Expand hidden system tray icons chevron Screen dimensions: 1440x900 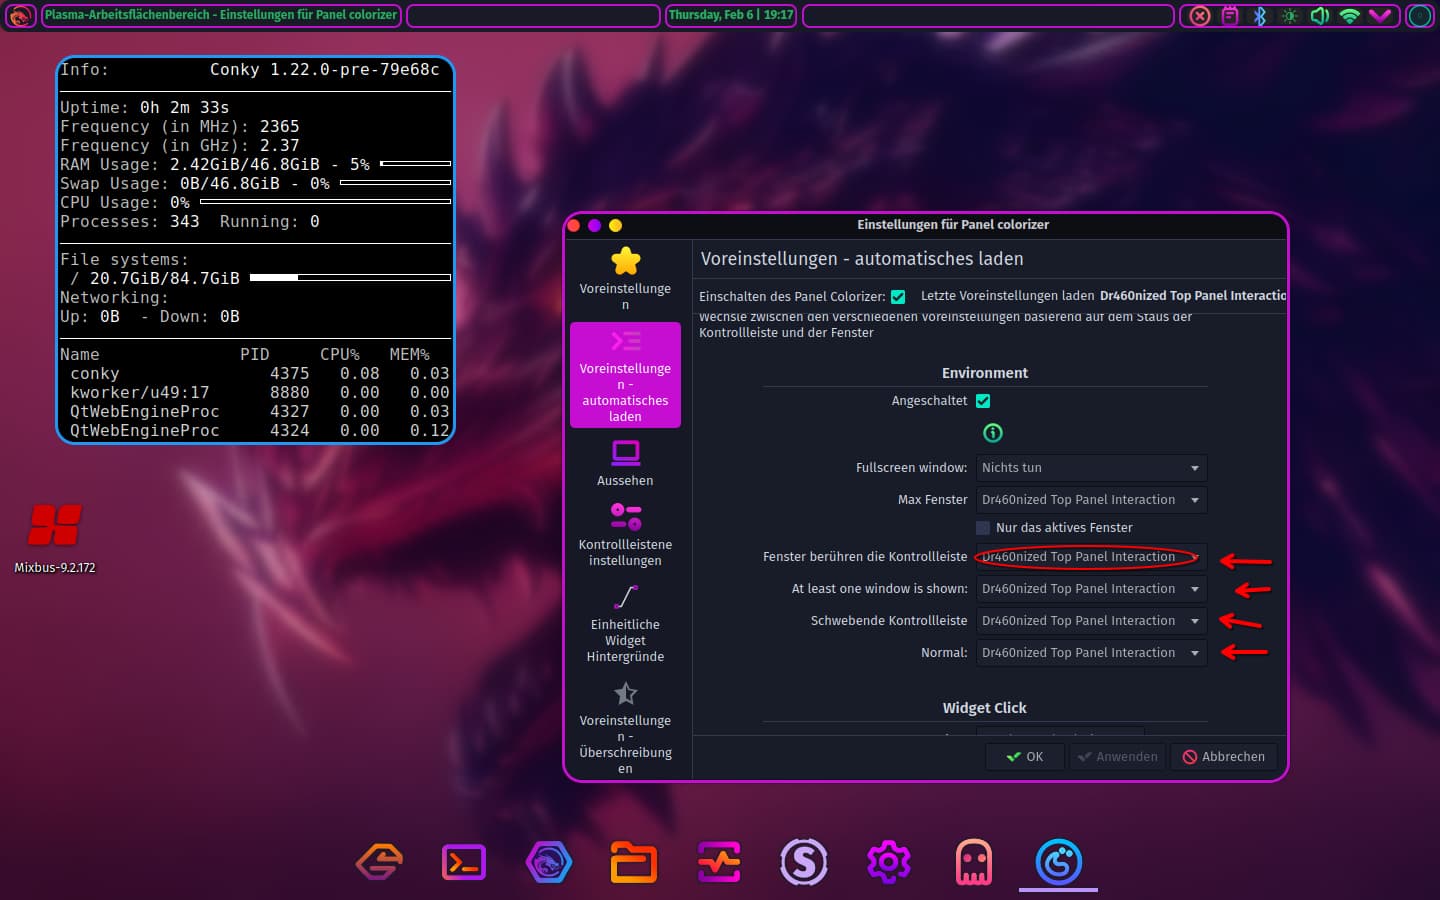(1380, 15)
